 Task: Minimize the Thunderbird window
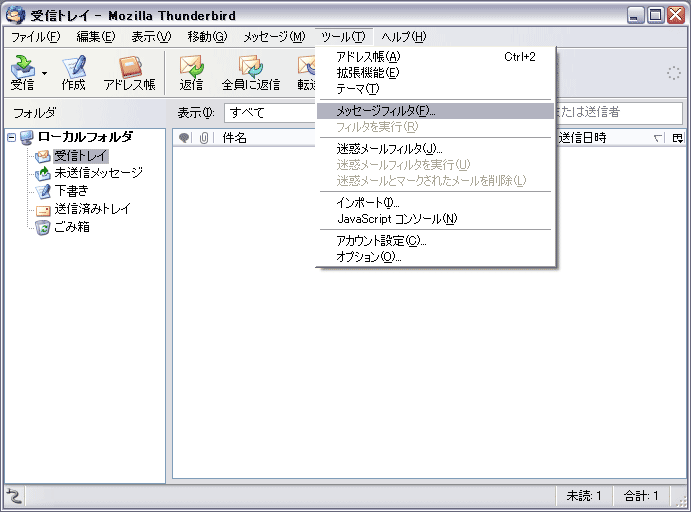click(635, 15)
